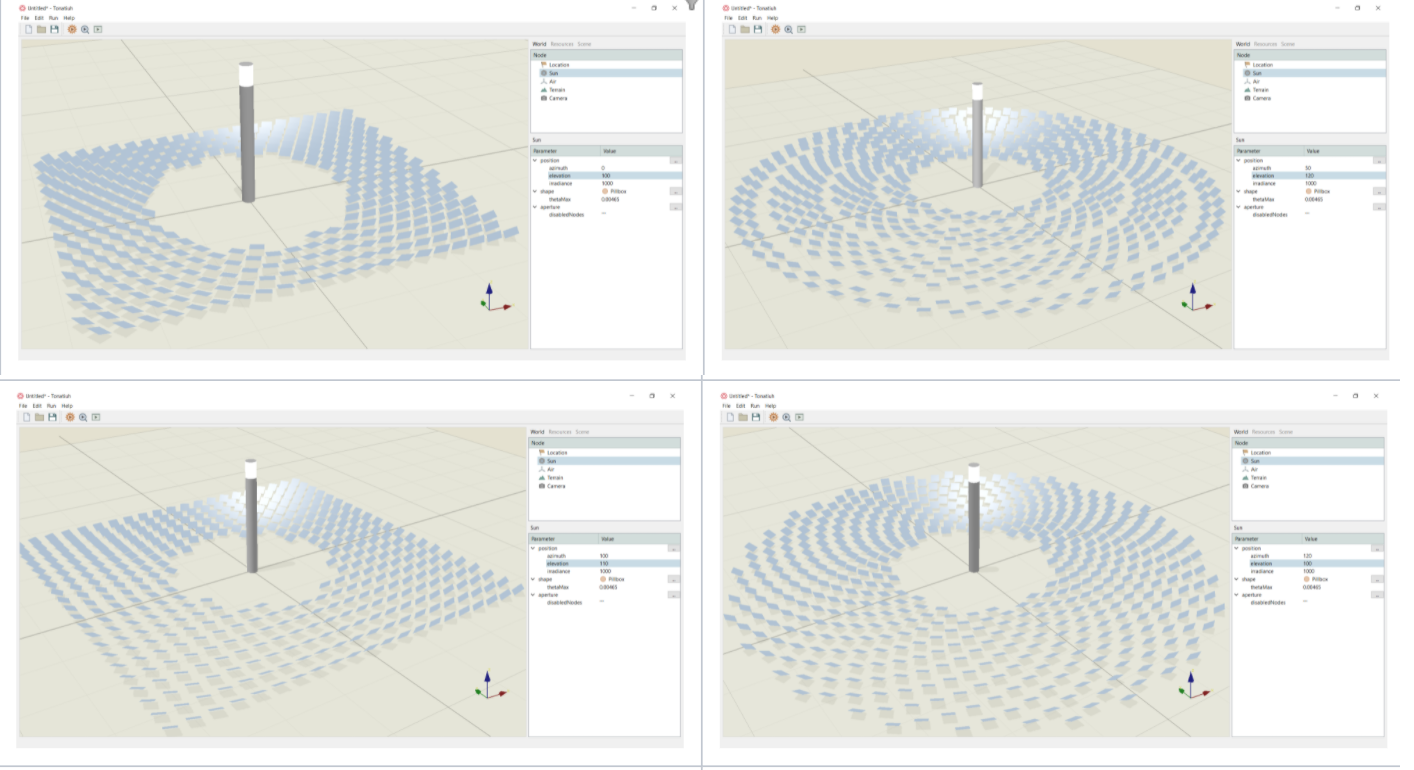
Task: Switch to Resources tab in lower-right window
Action: [1263, 432]
